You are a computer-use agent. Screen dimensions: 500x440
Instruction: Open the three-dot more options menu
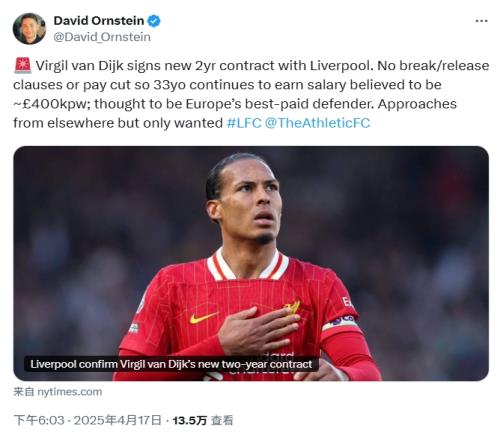[481, 21]
